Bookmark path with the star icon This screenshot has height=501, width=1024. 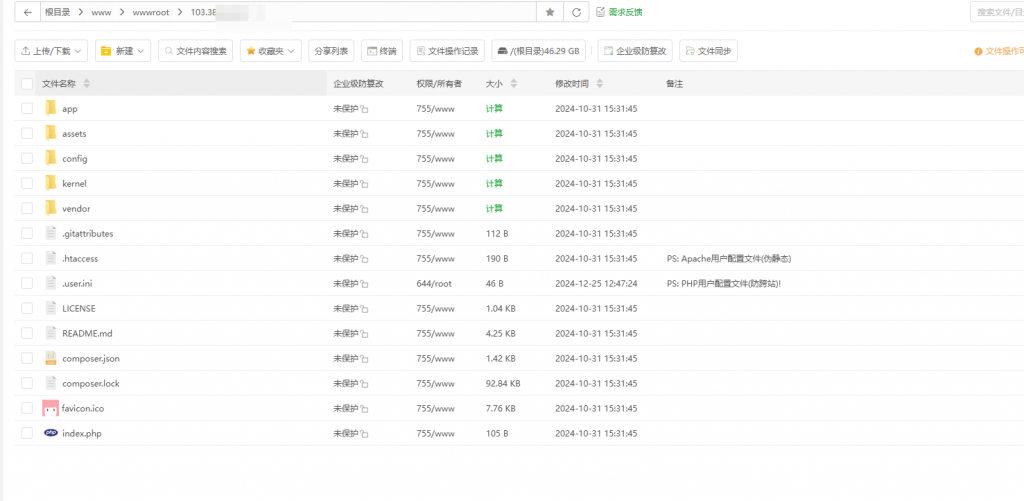(x=550, y=12)
